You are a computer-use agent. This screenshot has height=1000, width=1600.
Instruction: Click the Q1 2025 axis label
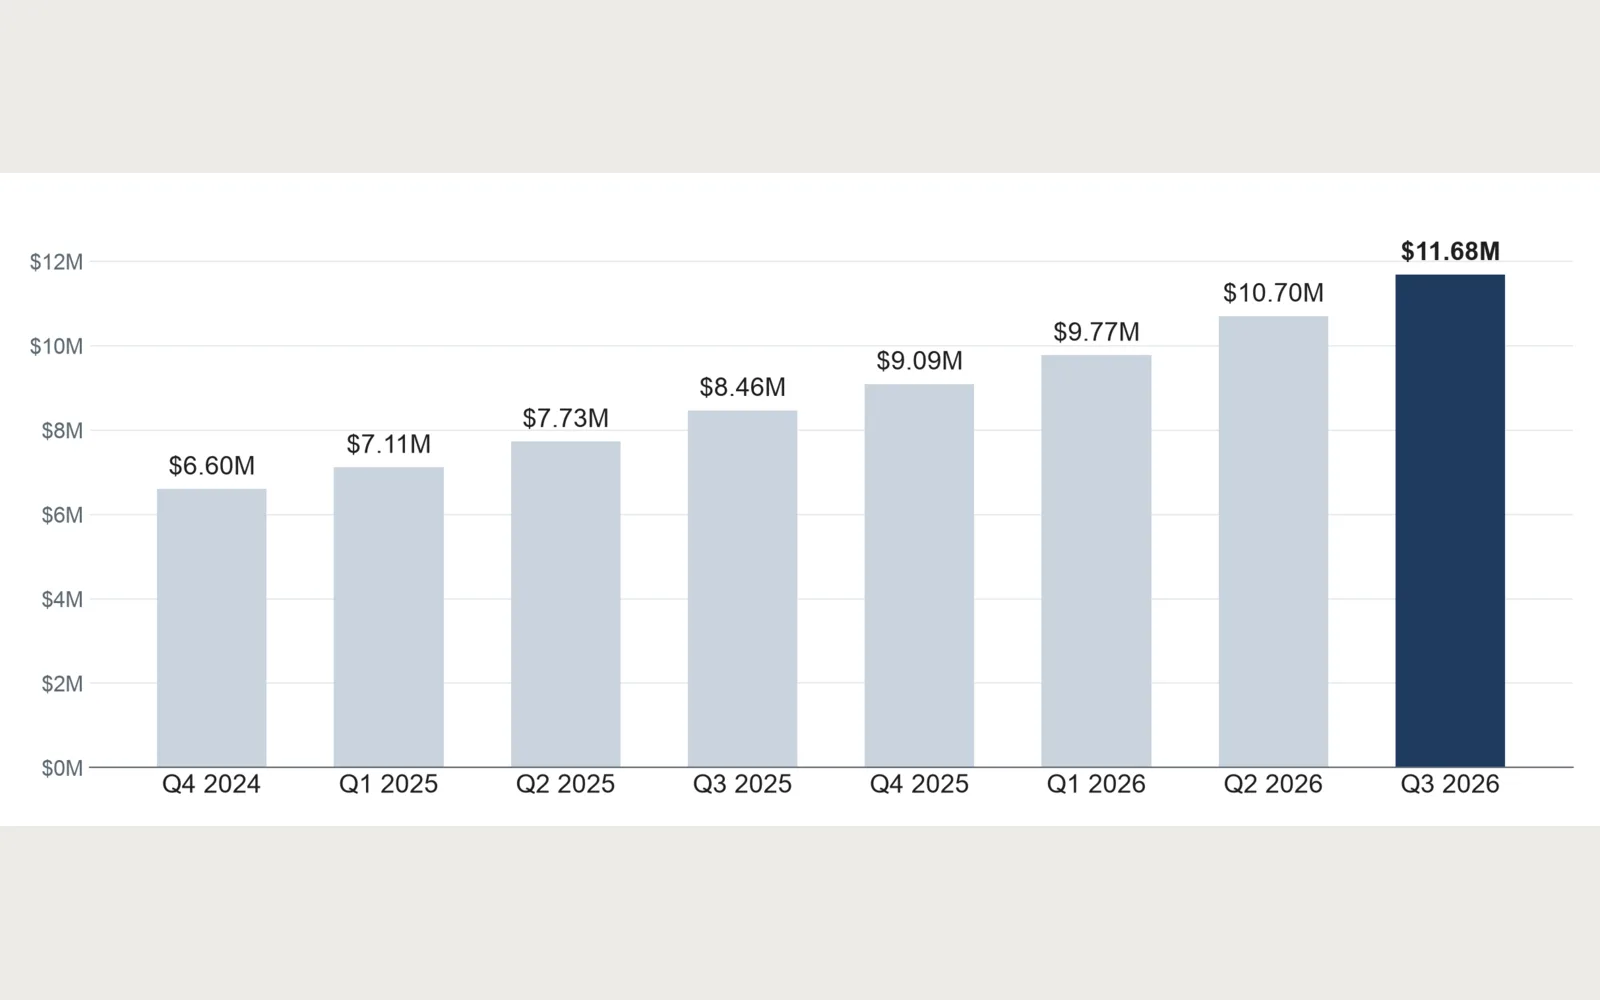click(x=389, y=784)
